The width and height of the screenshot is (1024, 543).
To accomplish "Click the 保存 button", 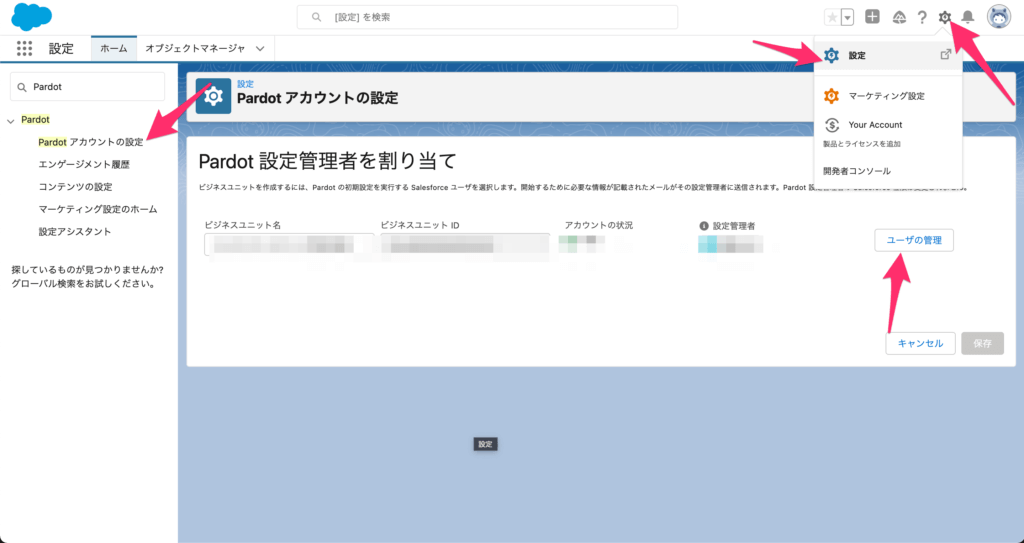I will click(x=982, y=343).
